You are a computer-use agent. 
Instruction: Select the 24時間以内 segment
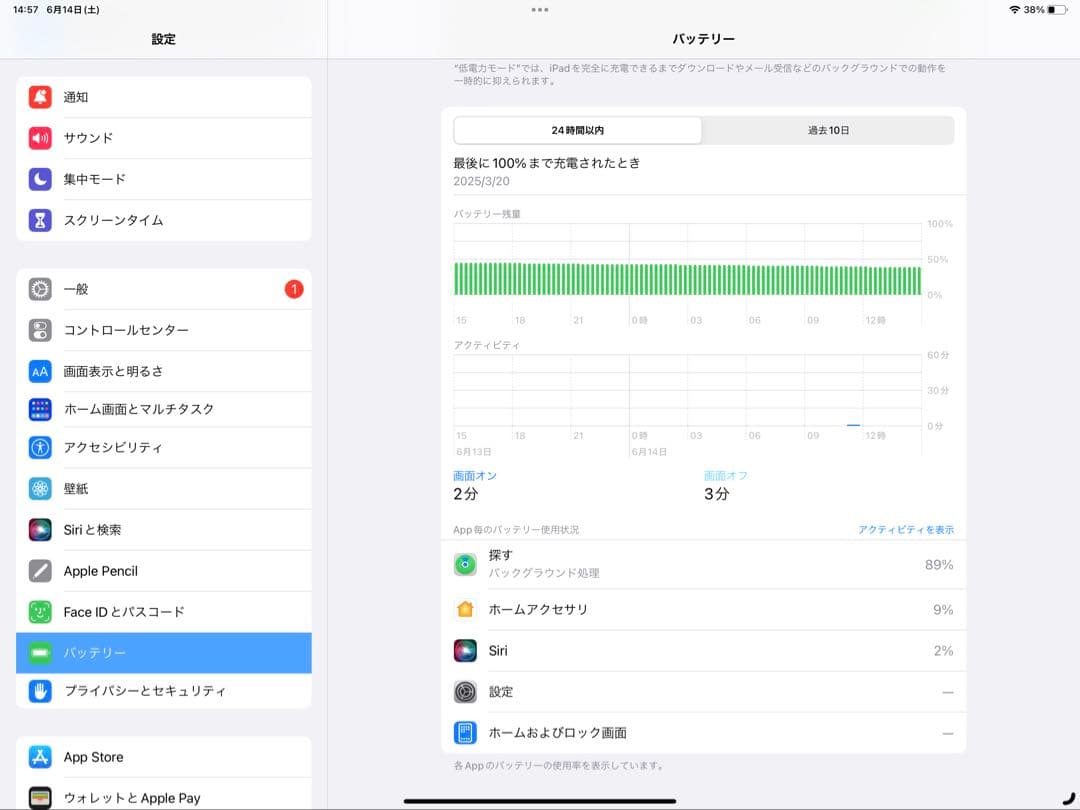pos(577,130)
